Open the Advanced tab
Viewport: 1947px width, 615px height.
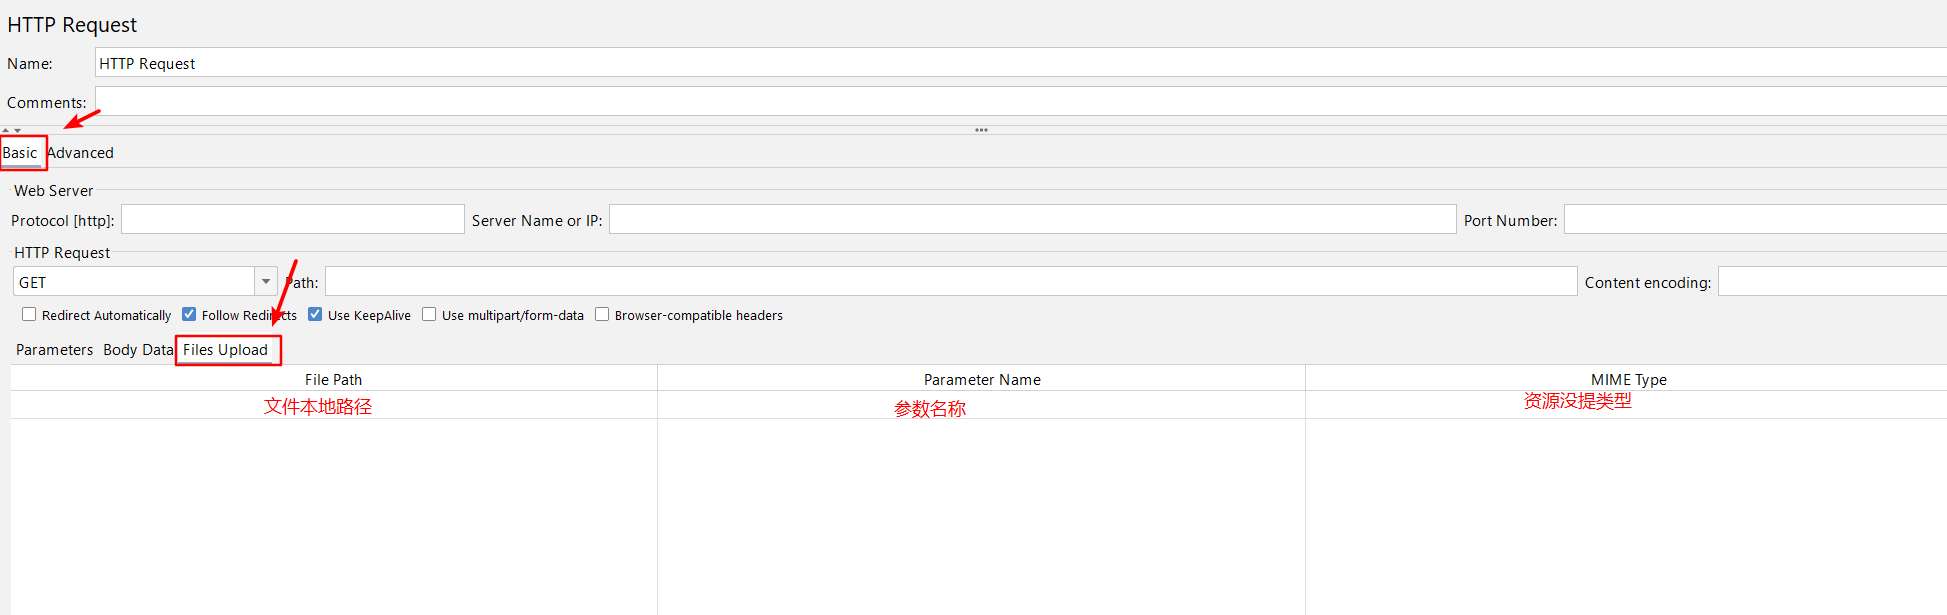coord(82,153)
